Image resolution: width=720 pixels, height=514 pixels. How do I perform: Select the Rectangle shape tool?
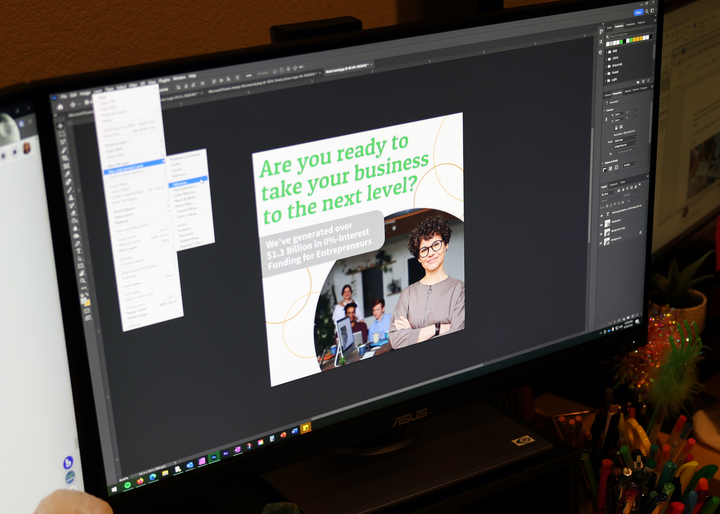81,266
